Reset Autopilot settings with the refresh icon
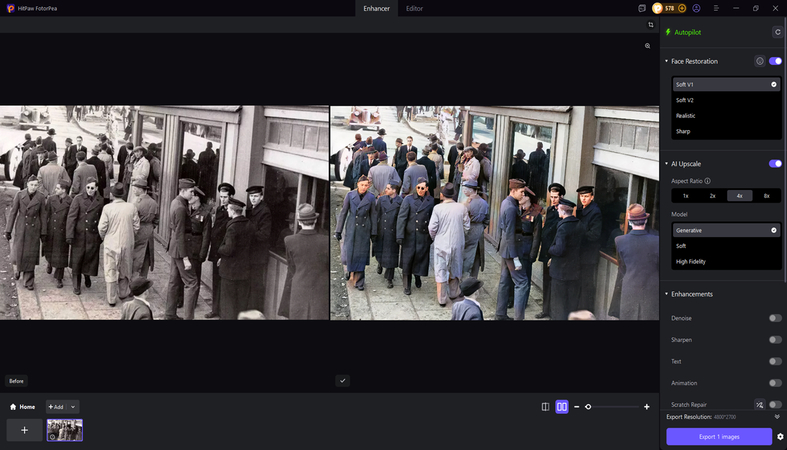This screenshot has height=450, width=787. click(776, 32)
